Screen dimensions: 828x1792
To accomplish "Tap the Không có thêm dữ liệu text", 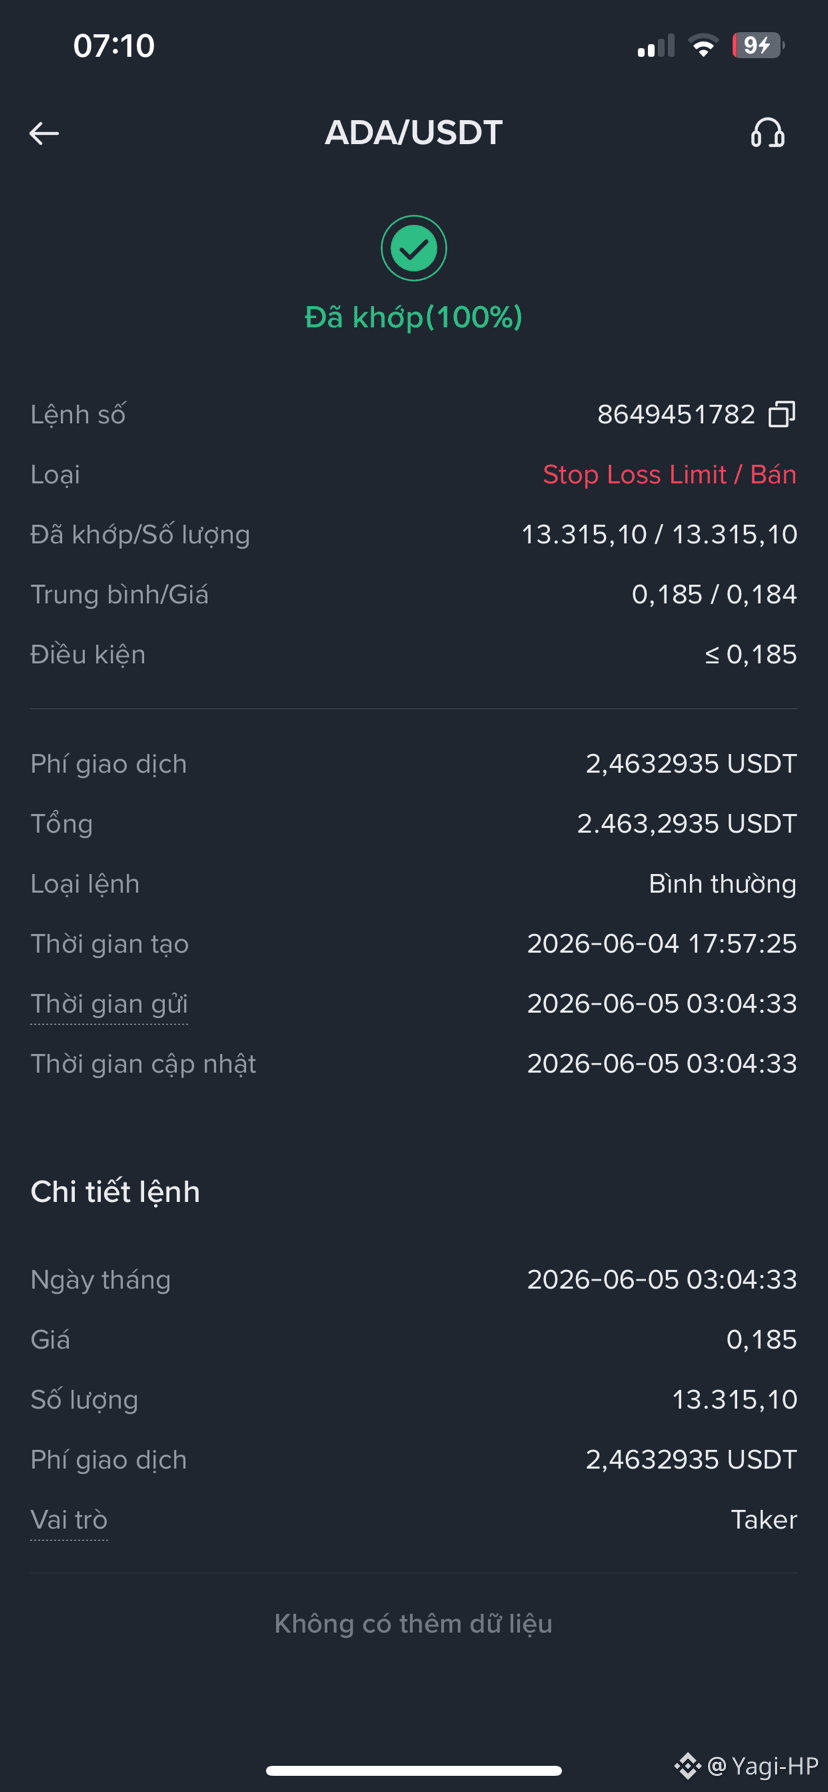I will click(414, 1624).
